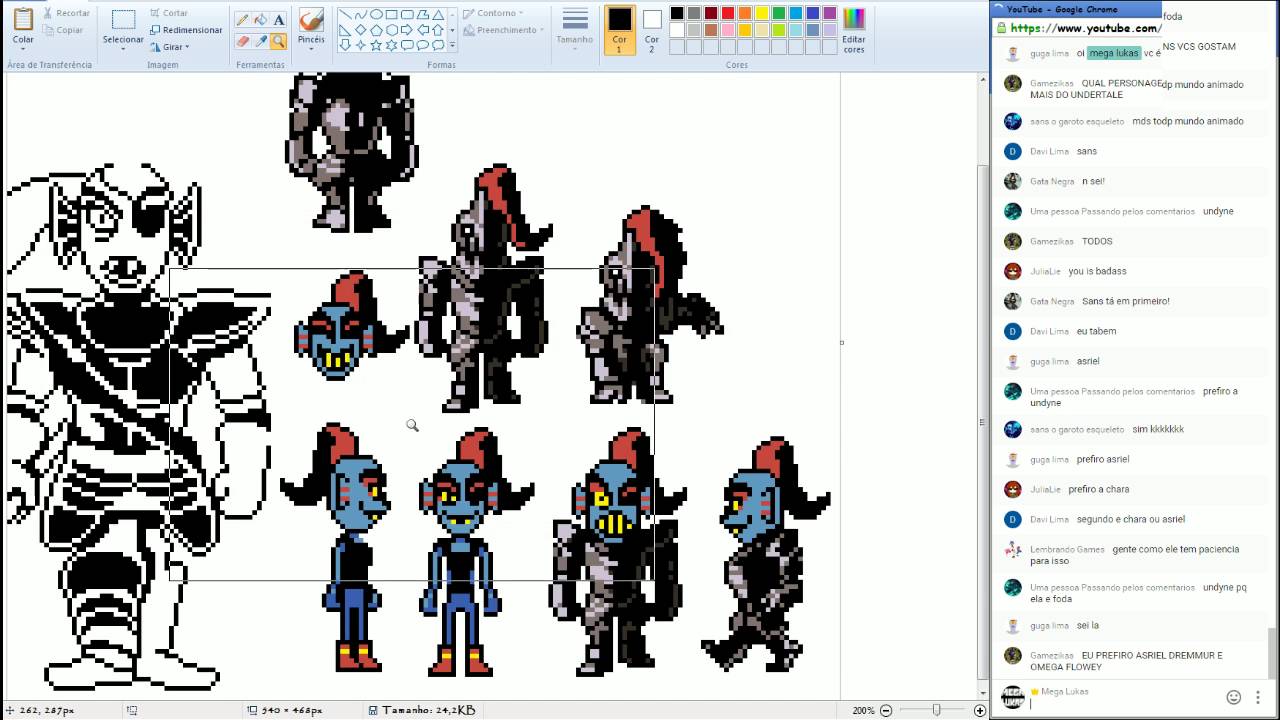Select Cor 2 background color box
This screenshot has height=720, width=1280.
(x=652, y=29)
